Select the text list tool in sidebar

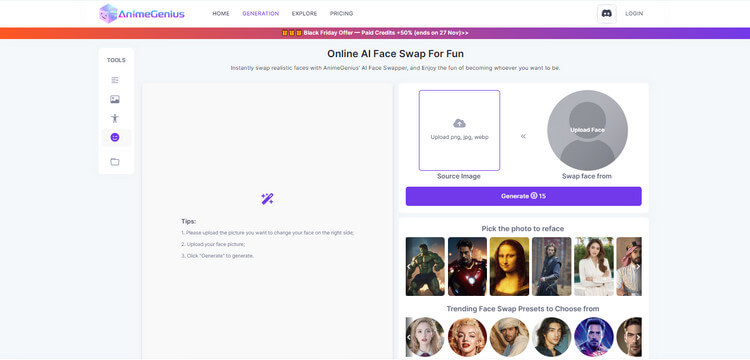tap(115, 80)
